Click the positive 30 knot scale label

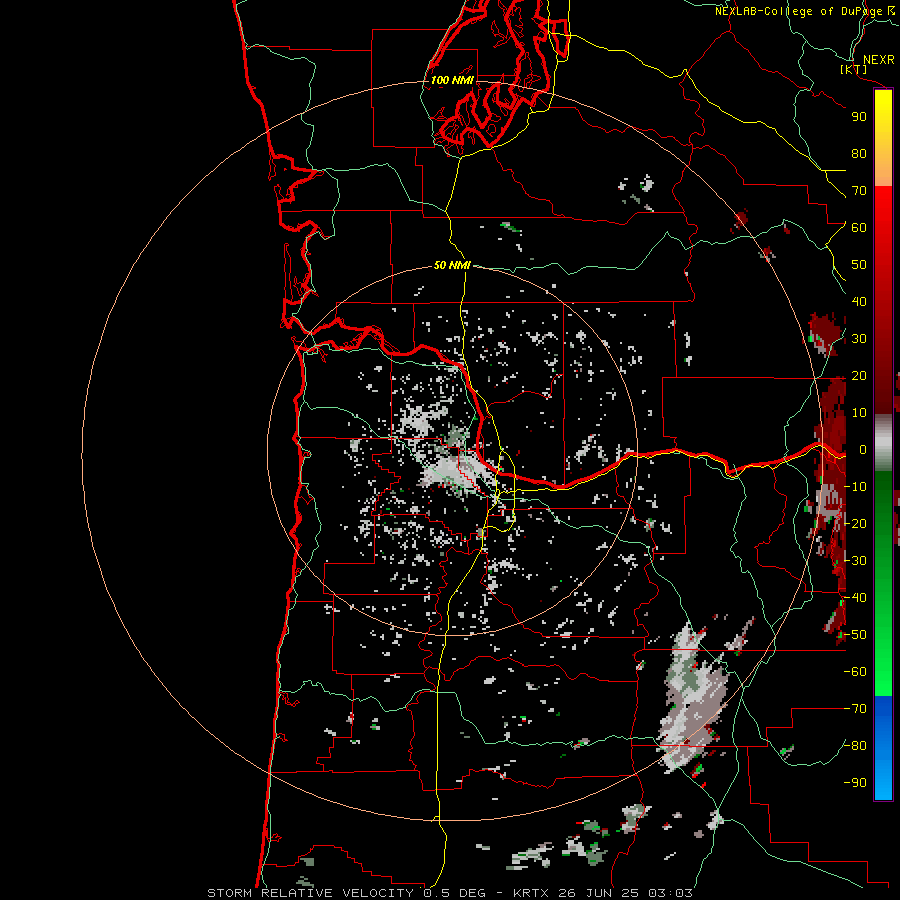pyautogui.click(x=859, y=339)
